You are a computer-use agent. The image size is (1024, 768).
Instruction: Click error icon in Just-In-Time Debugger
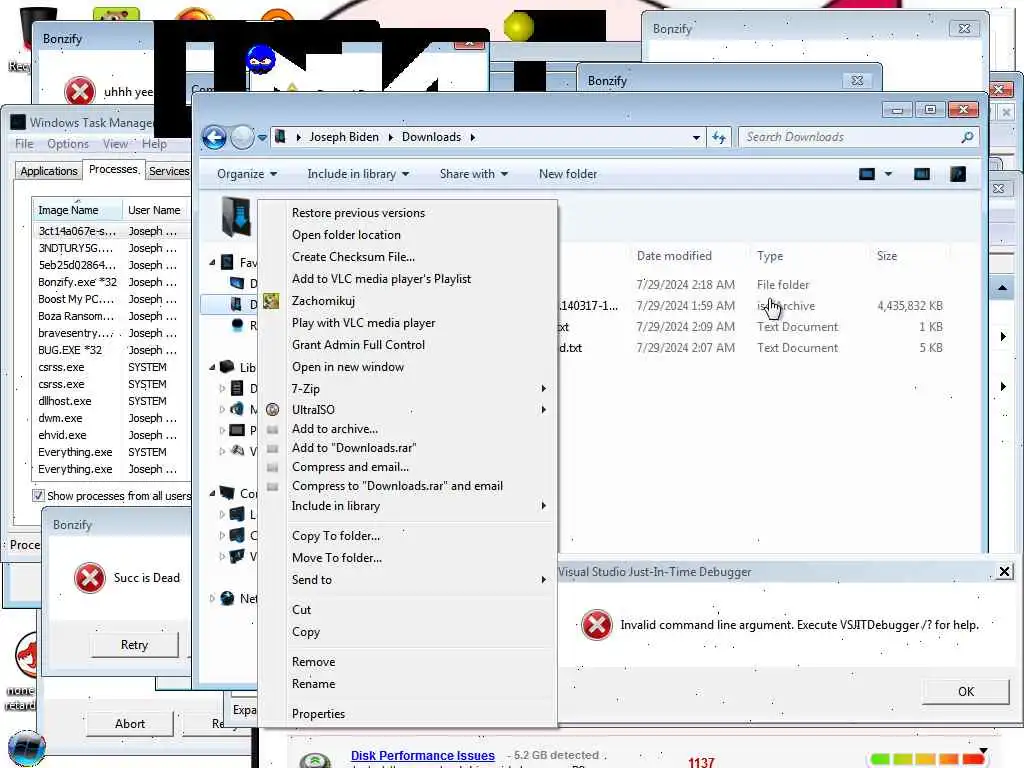point(596,625)
